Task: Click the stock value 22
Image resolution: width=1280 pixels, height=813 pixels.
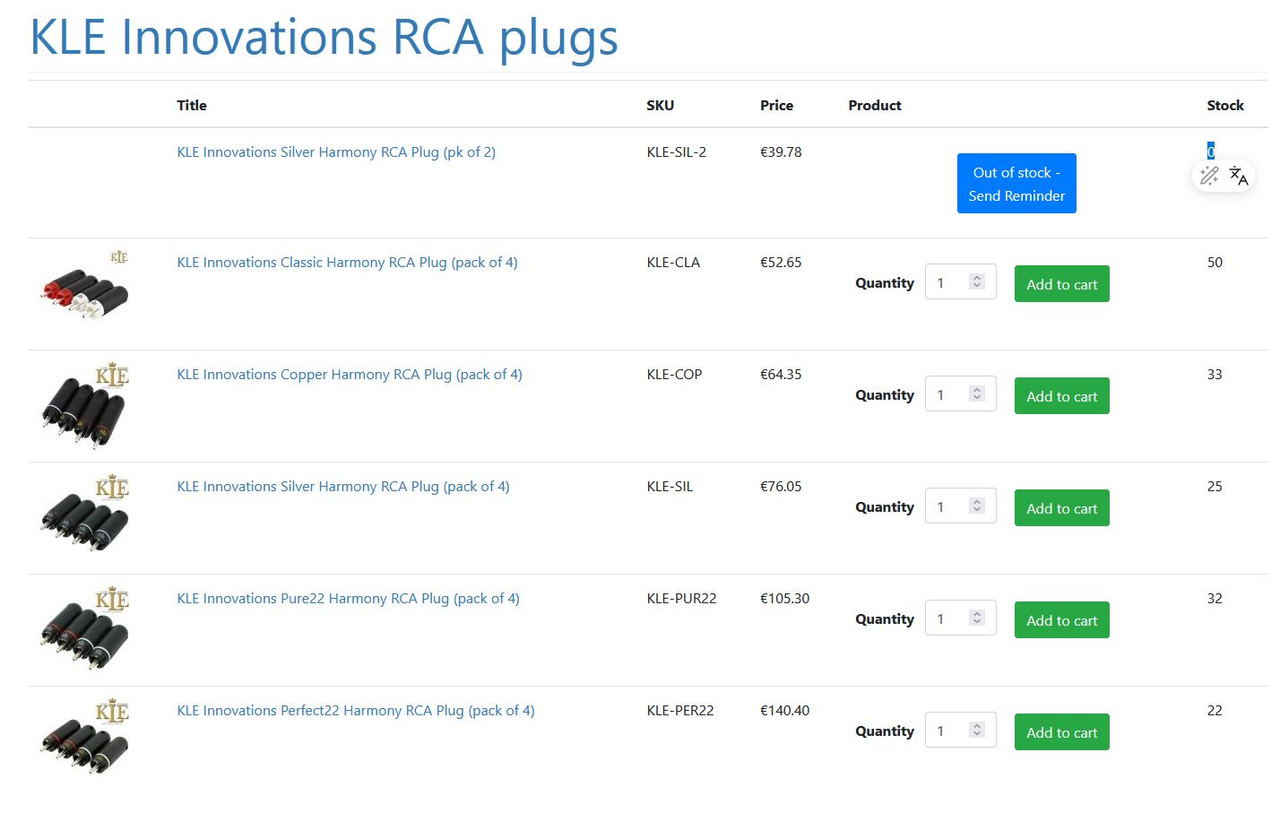Action: coord(1215,710)
